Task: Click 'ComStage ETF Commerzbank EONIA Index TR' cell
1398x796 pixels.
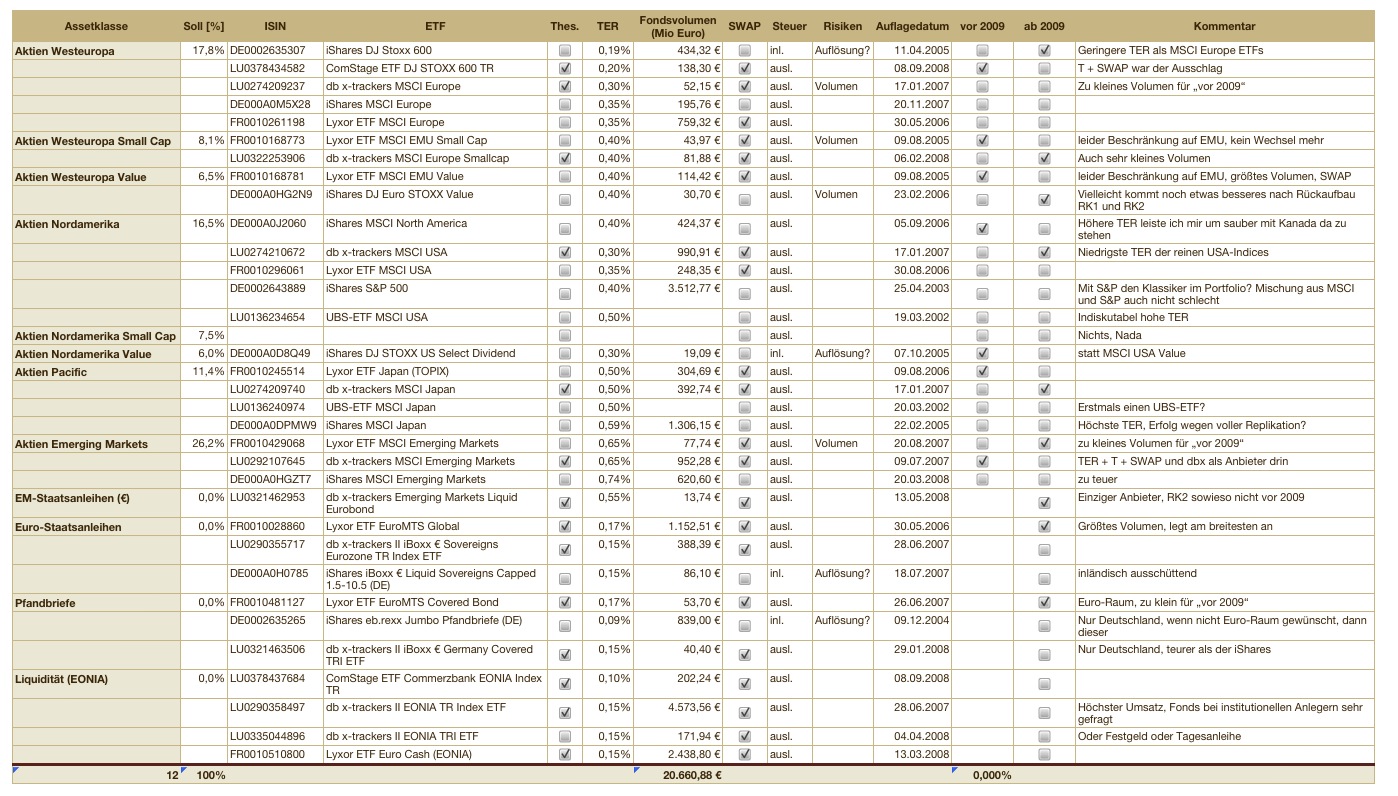Action: pos(435,684)
